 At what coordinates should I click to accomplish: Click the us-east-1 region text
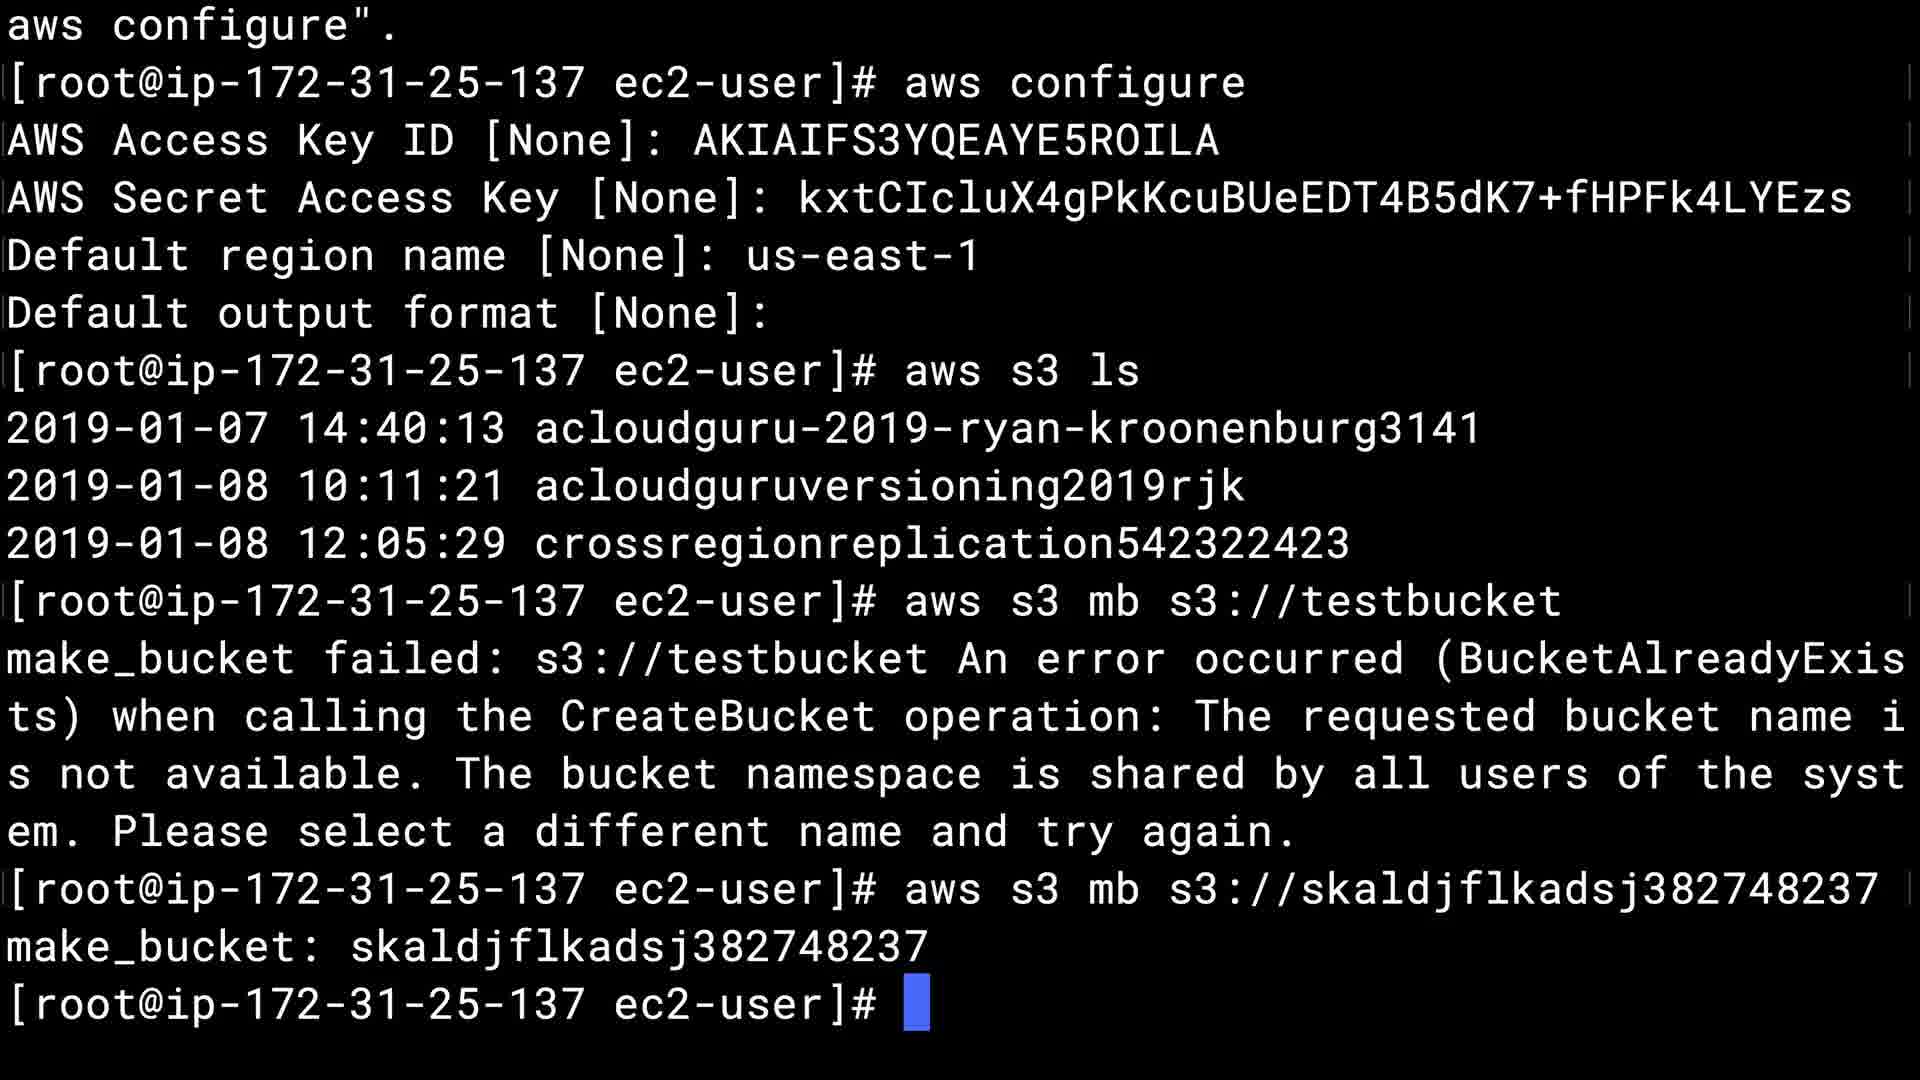tap(862, 256)
